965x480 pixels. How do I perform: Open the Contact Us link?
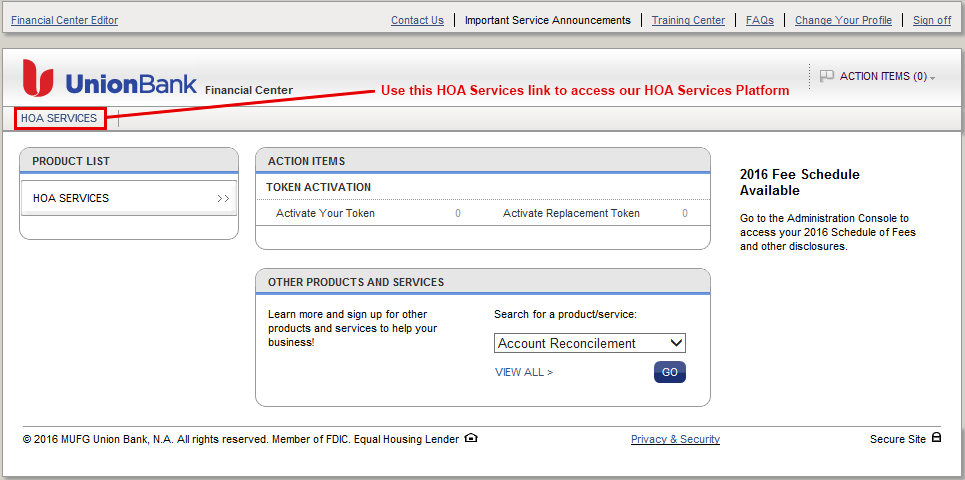417,20
